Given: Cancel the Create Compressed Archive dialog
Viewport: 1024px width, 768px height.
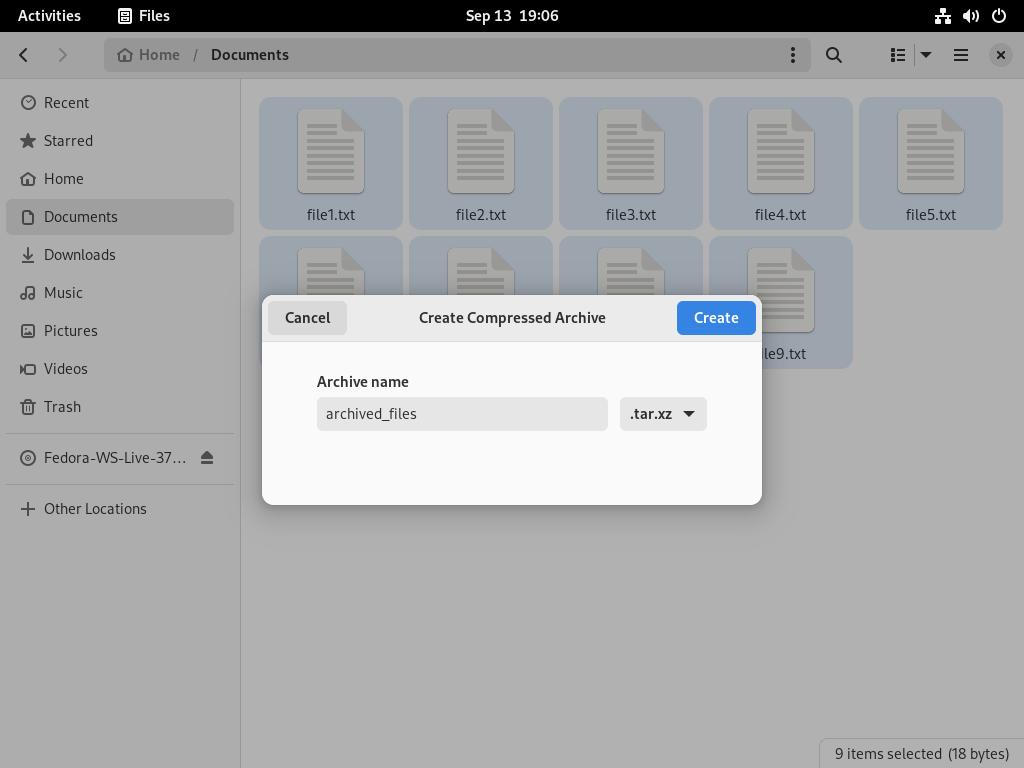Looking at the screenshot, I should (x=307, y=318).
